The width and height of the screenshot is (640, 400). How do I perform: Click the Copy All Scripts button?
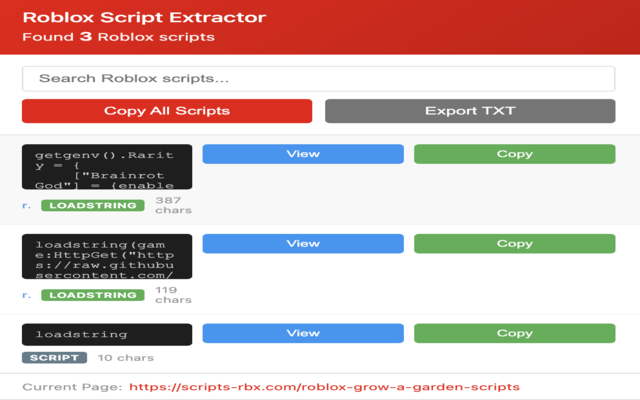click(167, 111)
